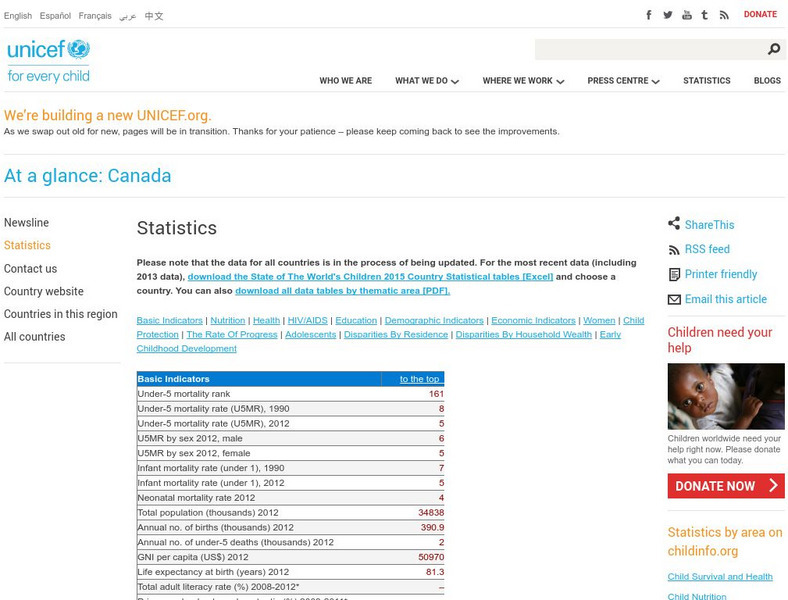
Task: Jump to Adolescents section link
Action: click(x=311, y=334)
